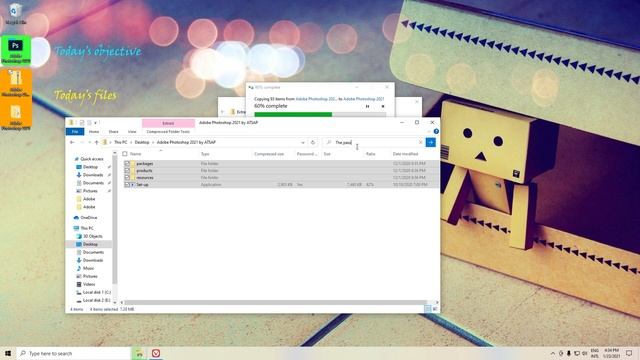Open 3D Objects under This PC
640x360 pixels.
(93, 236)
